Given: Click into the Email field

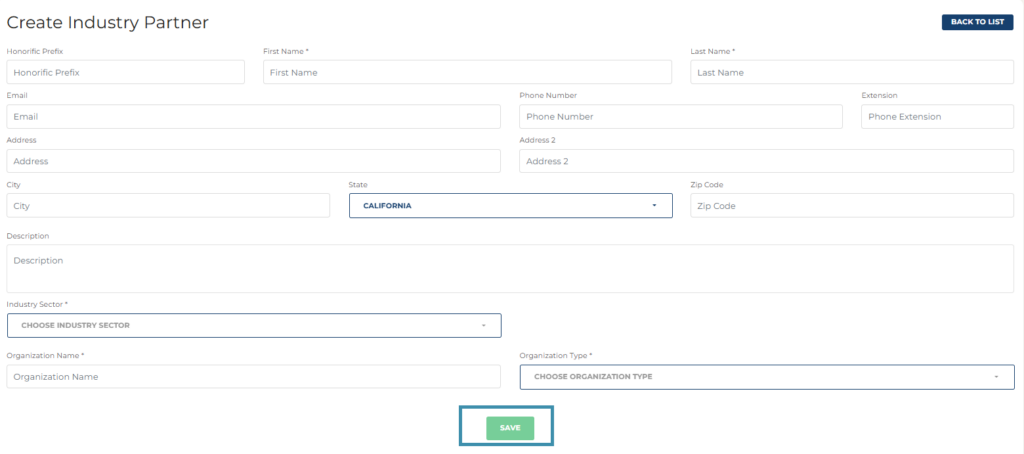Looking at the screenshot, I should 253,117.
